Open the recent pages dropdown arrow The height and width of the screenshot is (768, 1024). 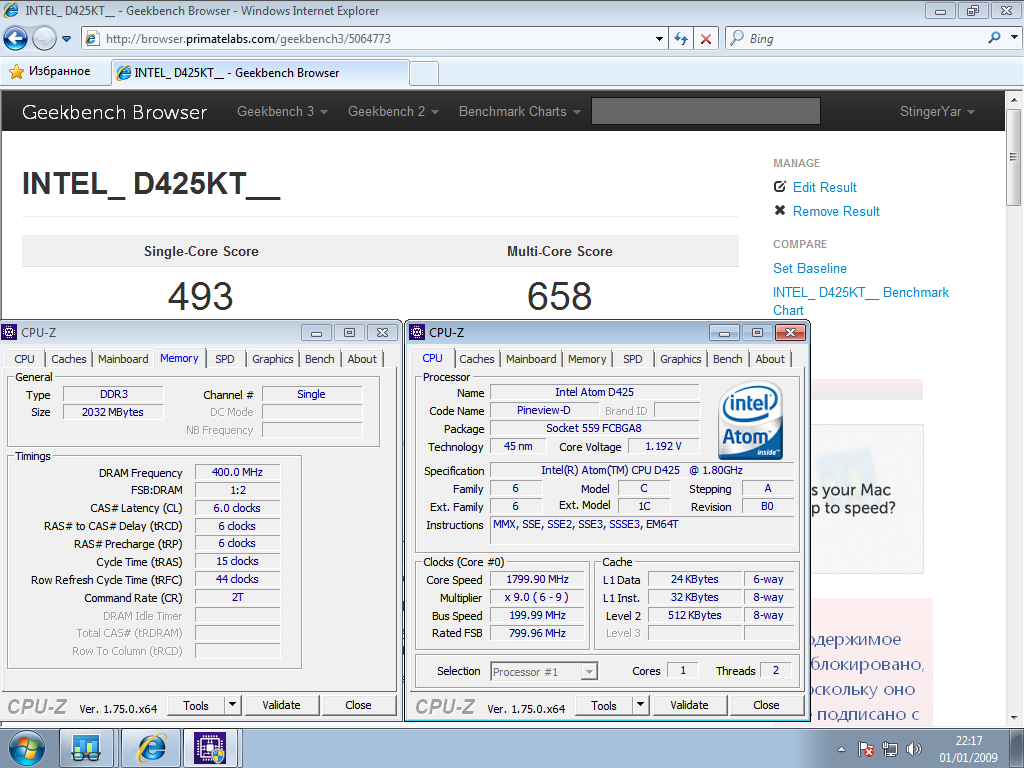click(x=66, y=39)
